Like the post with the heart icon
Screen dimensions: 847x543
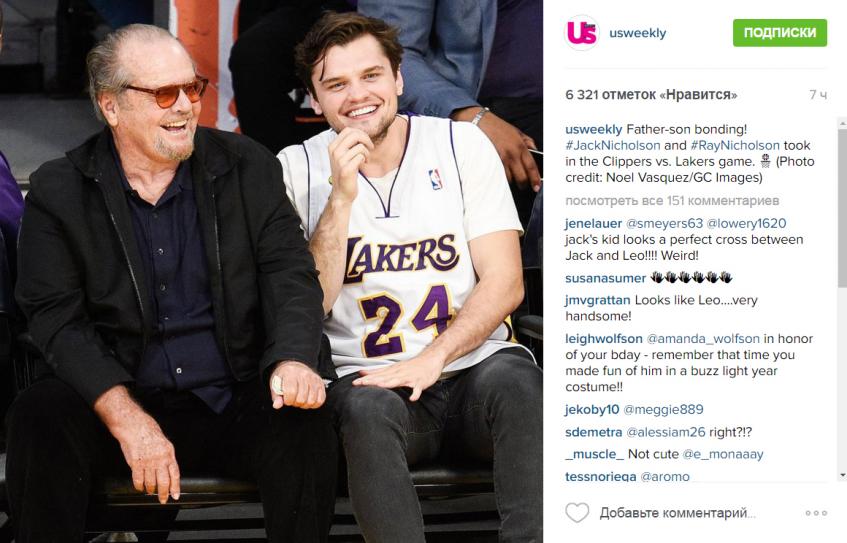click(x=577, y=512)
